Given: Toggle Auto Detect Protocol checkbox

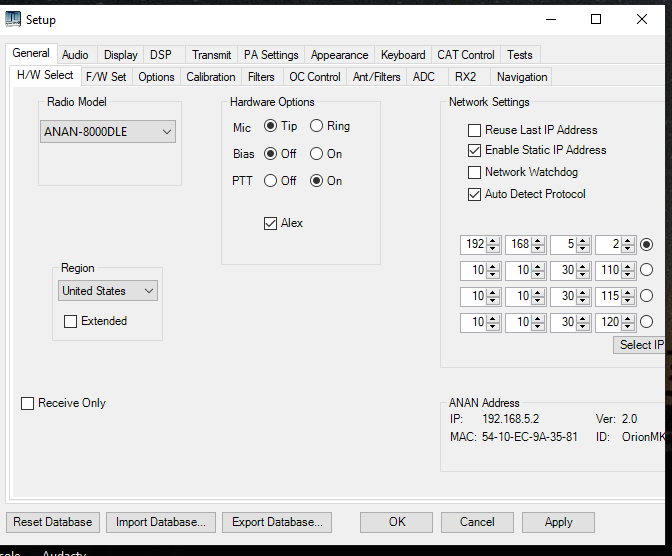Looking at the screenshot, I should tap(474, 194).
